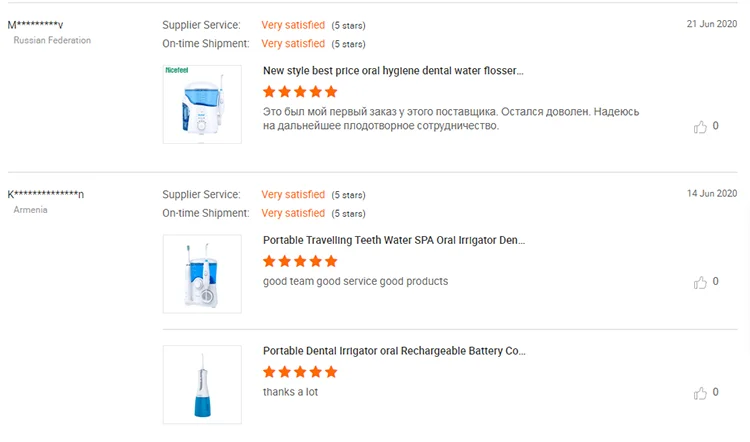Click reviewer name K*************n

click(x=46, y=194)
